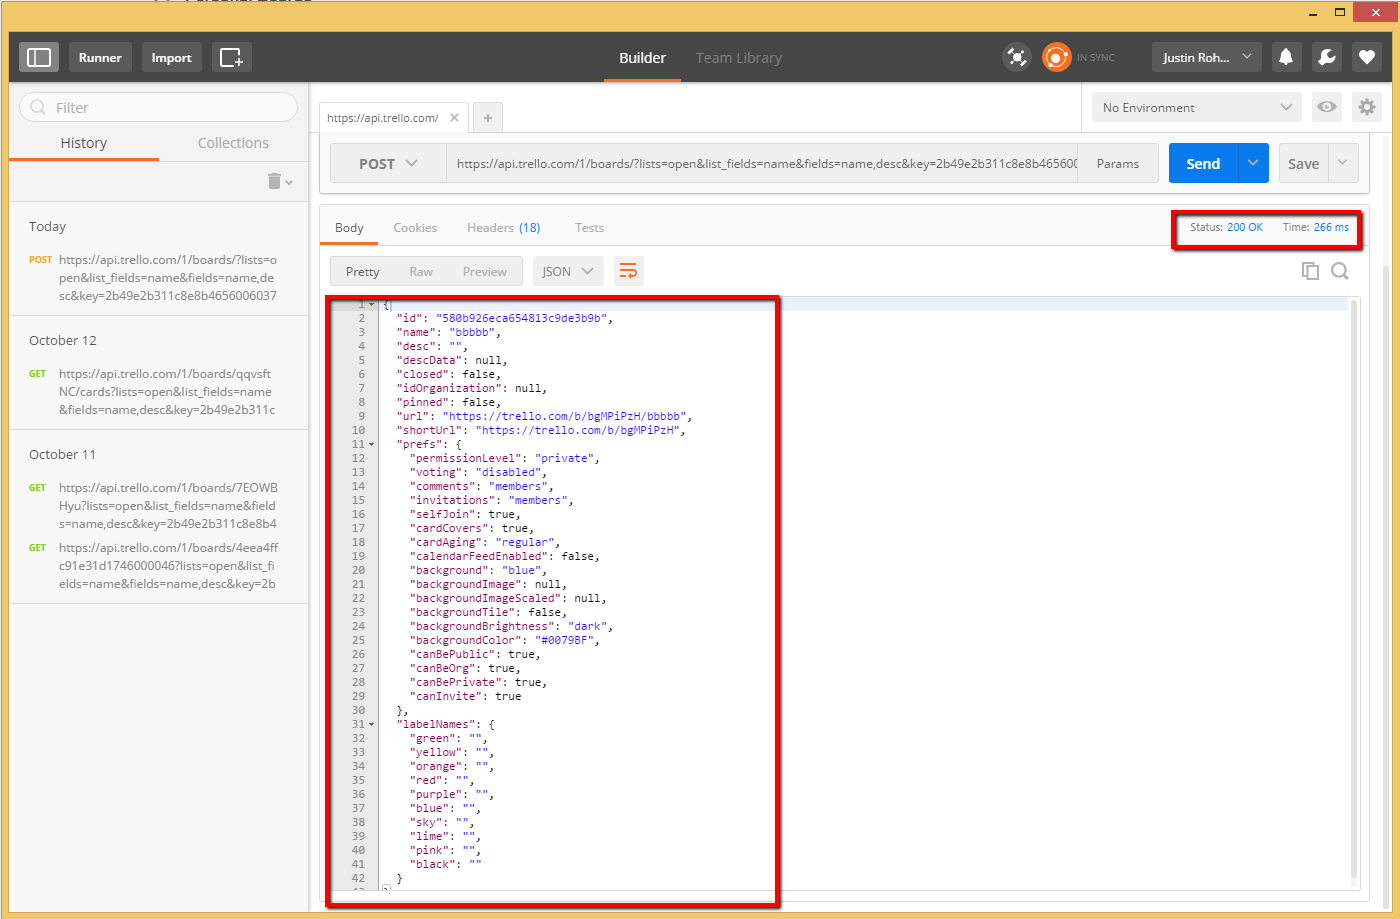Open the JSON format dropdown
Image resolution: width=1400 pixels, height=919 pixels.
pos(568,271)
